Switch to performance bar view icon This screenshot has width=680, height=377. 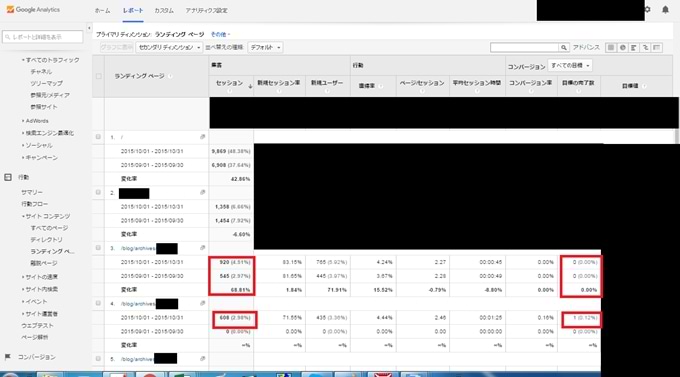[634, 47]
